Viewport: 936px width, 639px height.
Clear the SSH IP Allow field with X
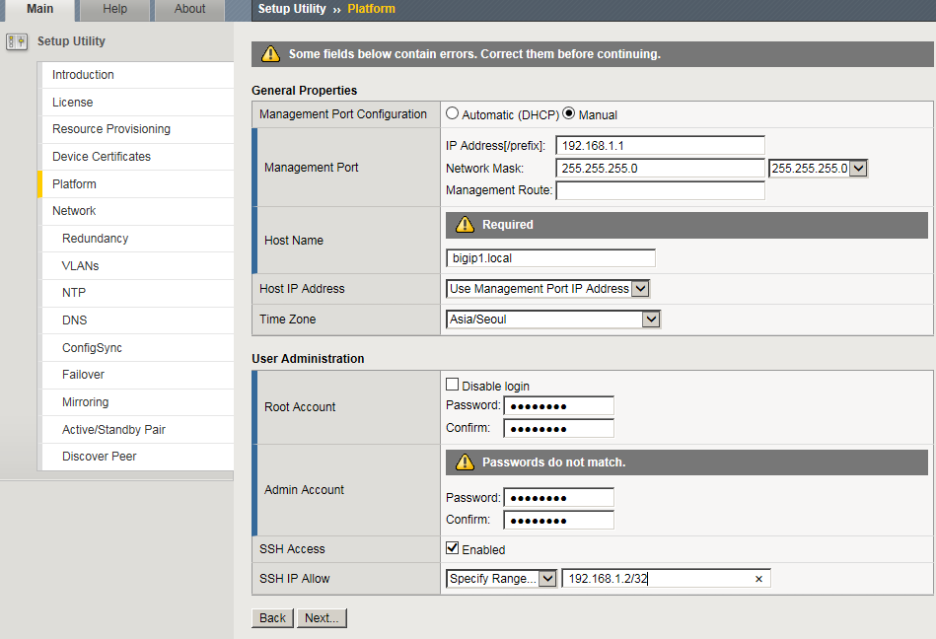[758, 579]
